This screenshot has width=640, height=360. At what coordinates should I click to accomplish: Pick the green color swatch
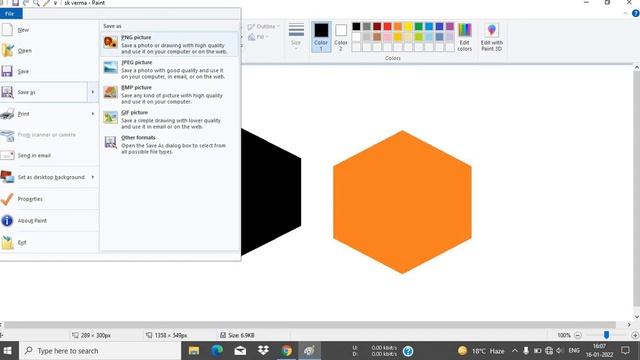[419, 27]
